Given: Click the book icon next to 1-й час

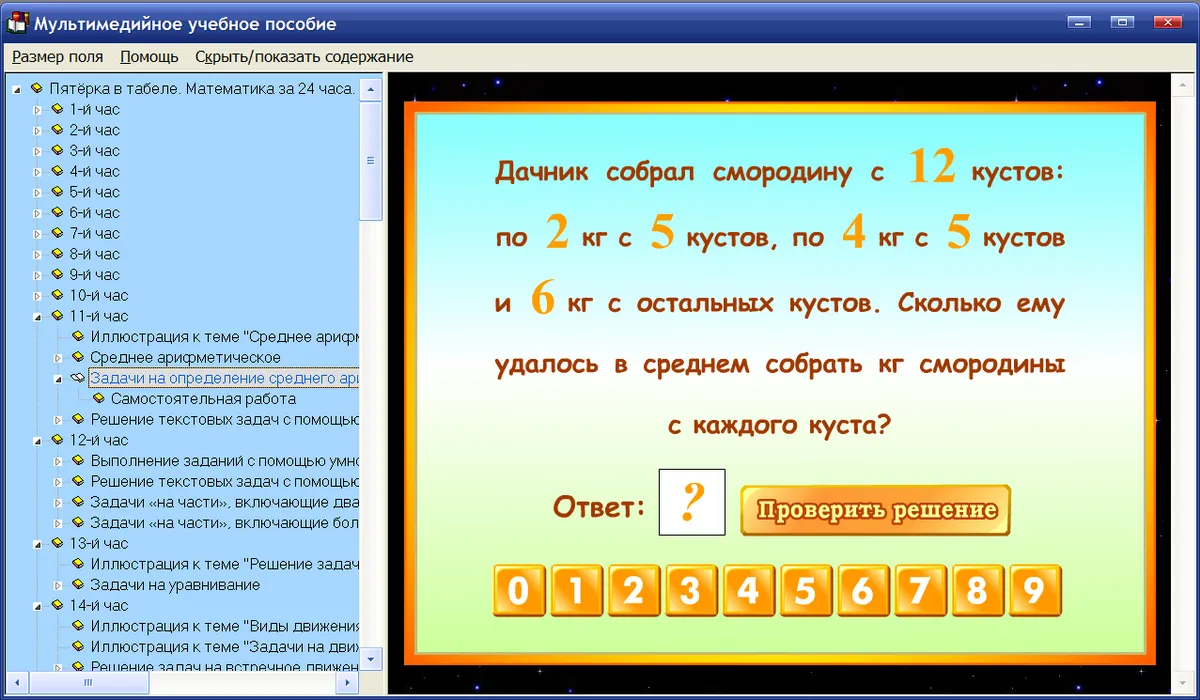Looking at the screenshot, I should pos(57,109).
